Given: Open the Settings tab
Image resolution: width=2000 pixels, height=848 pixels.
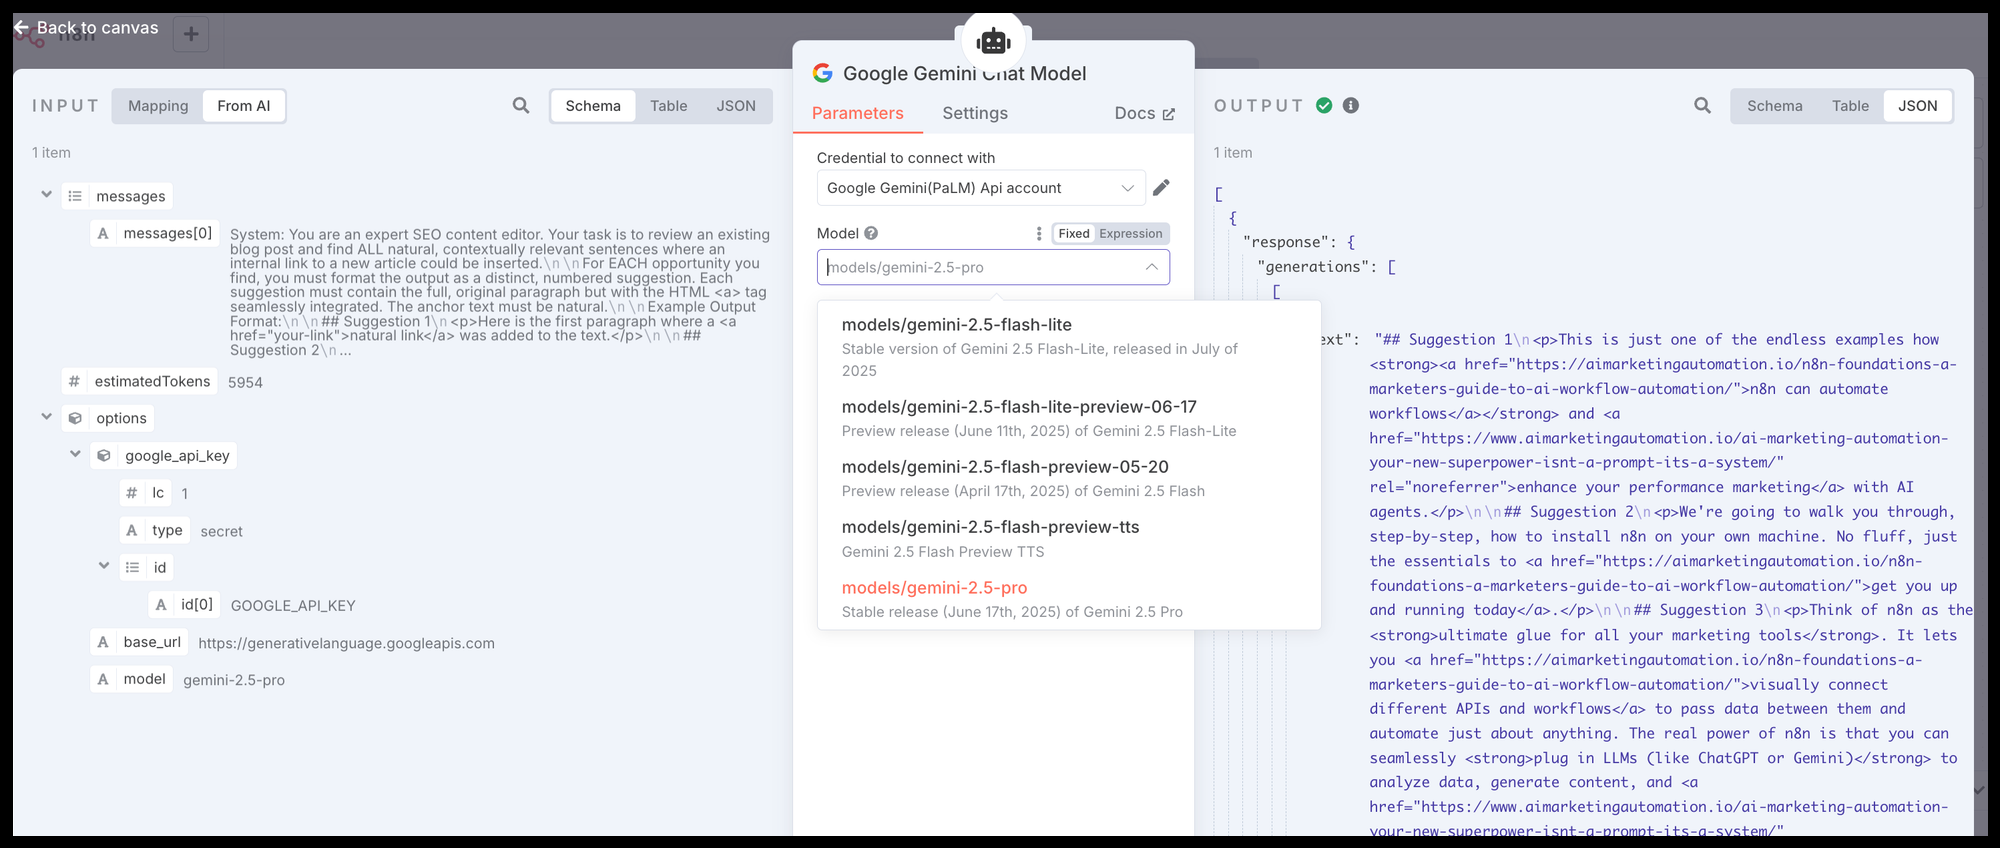Looking at the screenshot, I should [974, 113].
